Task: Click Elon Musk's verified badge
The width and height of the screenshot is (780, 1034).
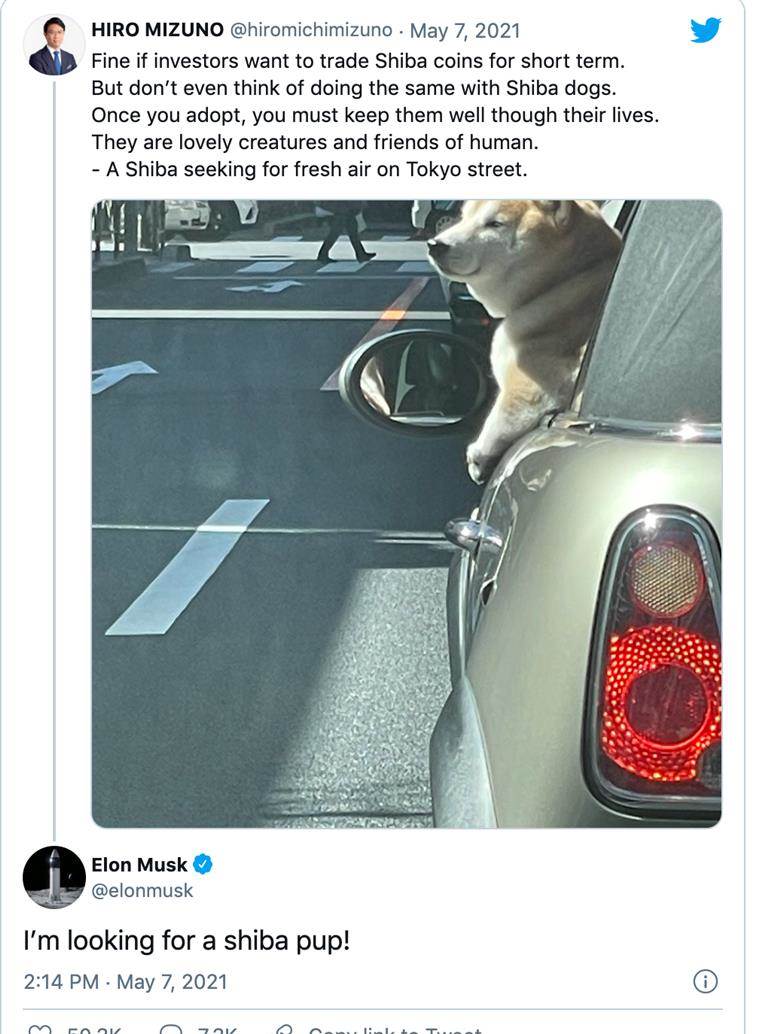Action: point(202,864)
